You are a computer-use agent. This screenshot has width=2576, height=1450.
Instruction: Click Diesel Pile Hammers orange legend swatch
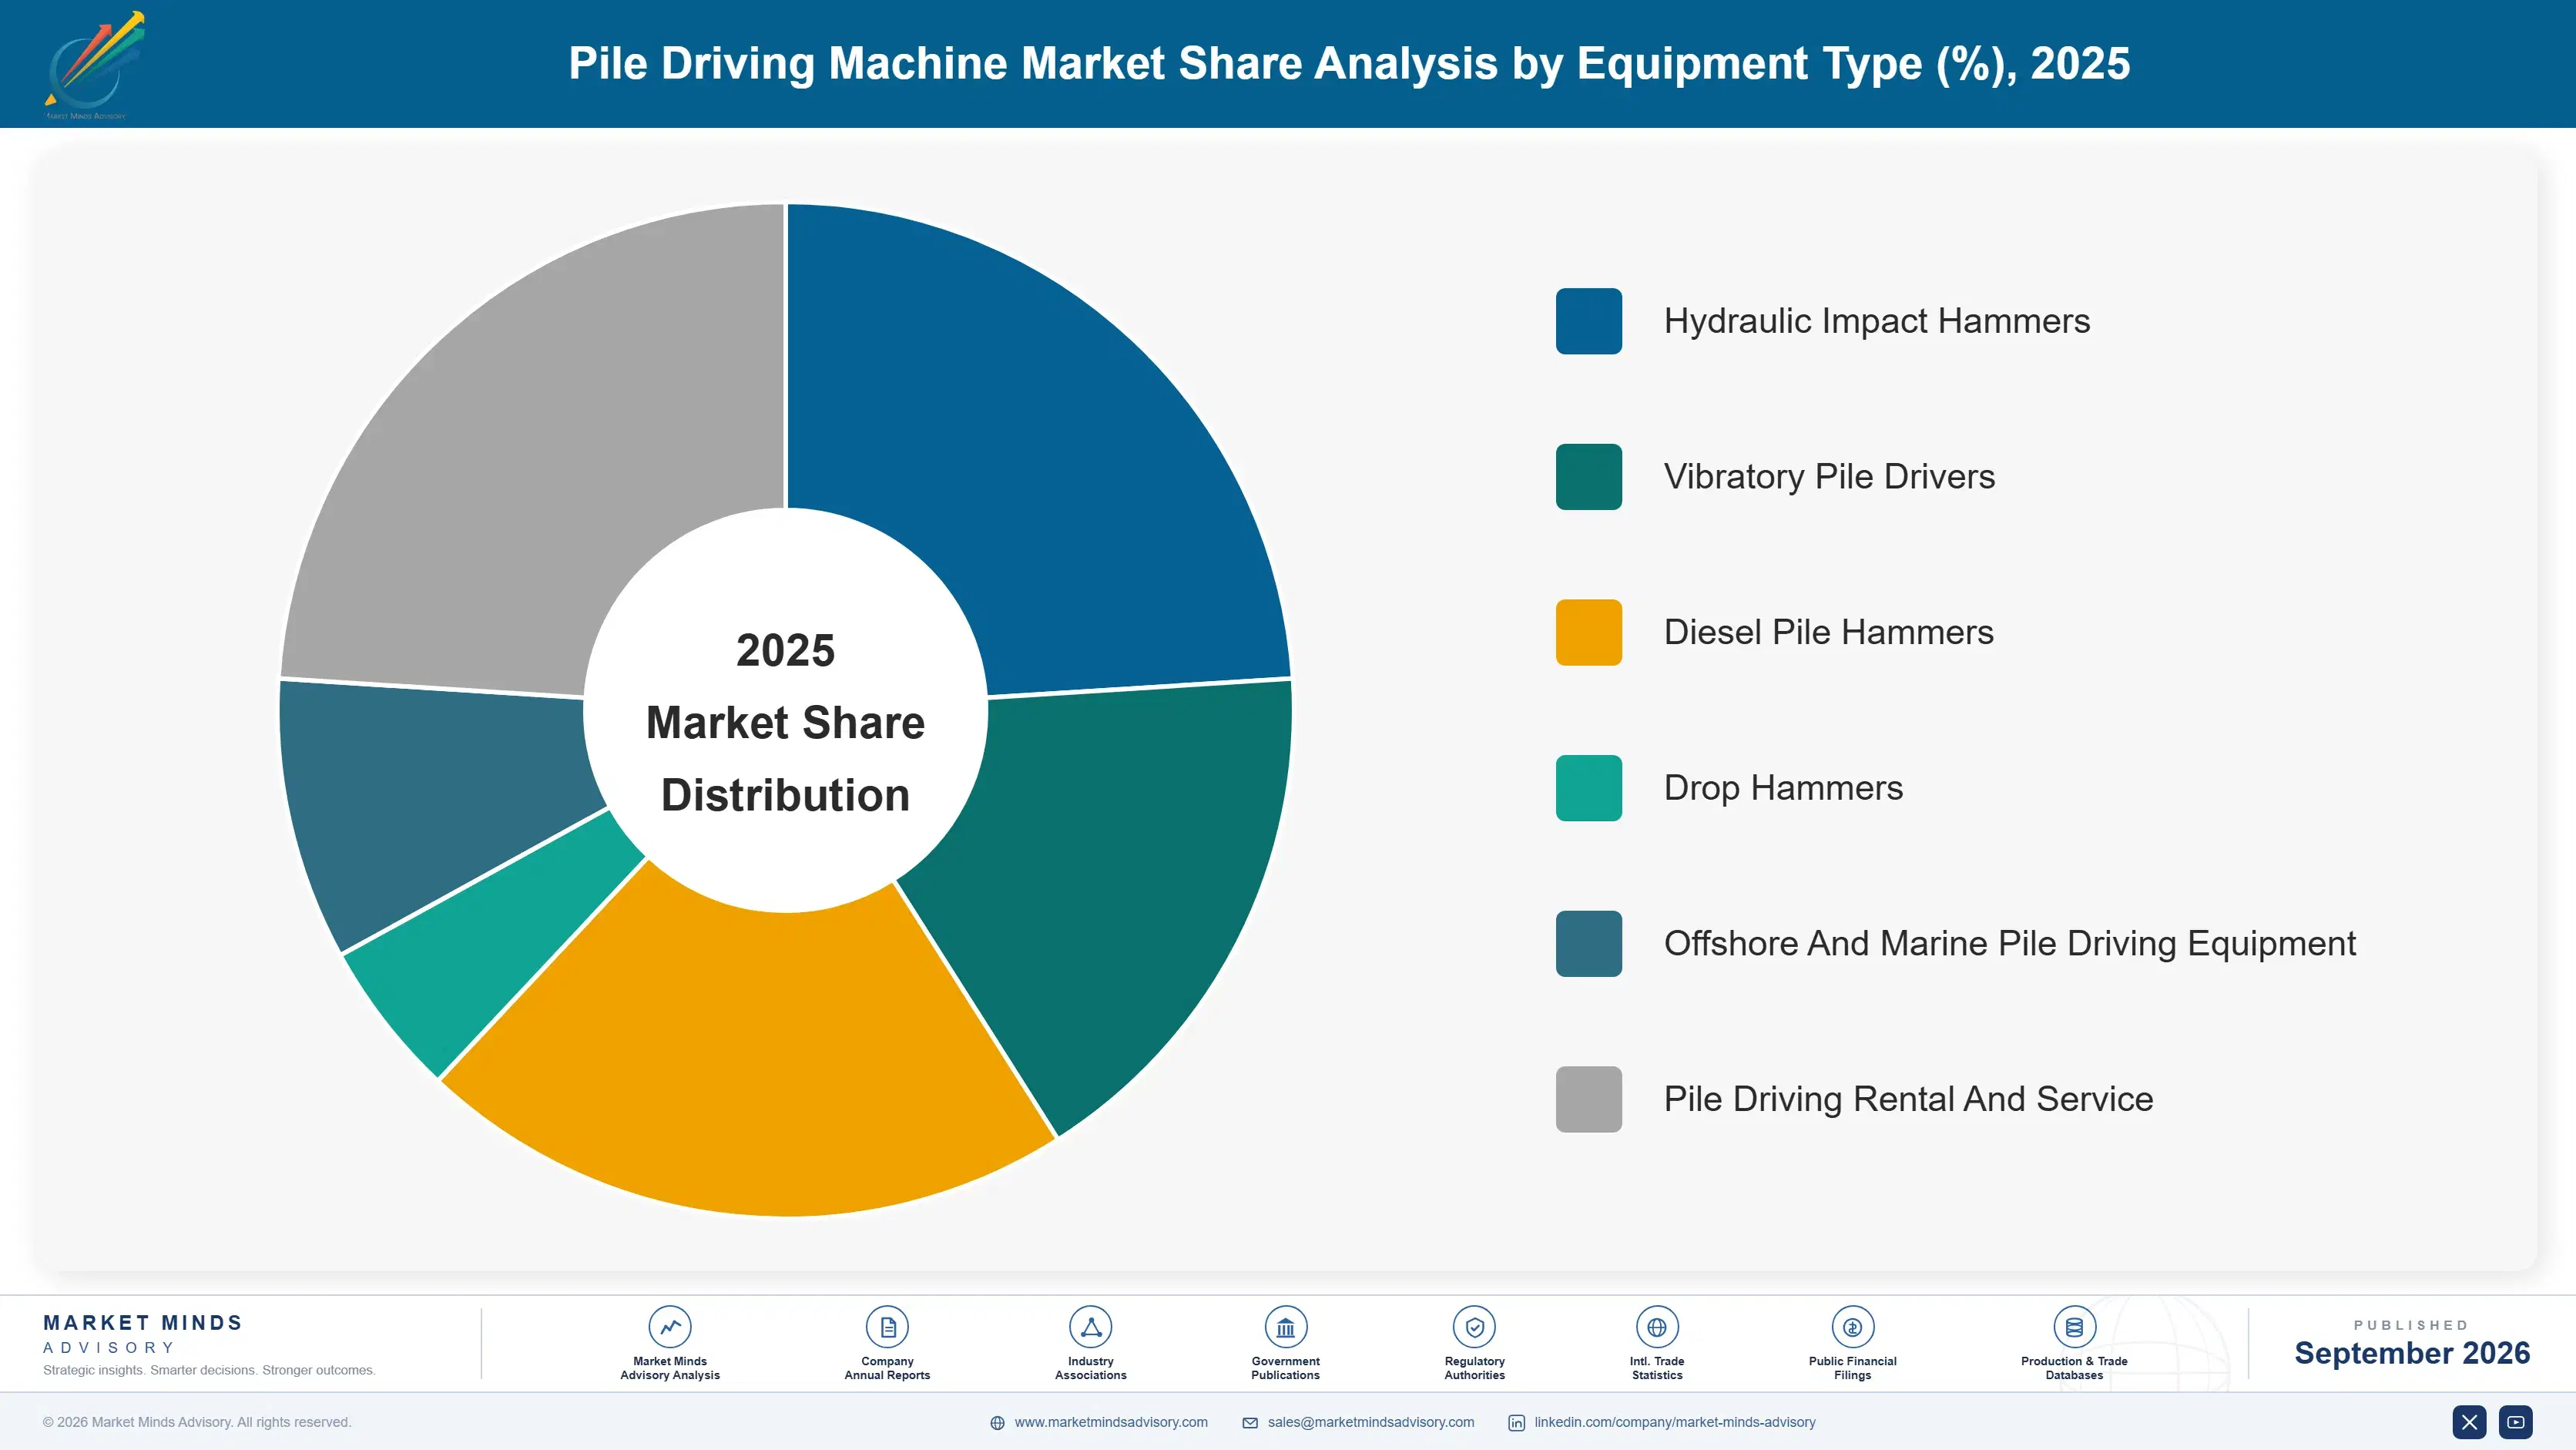pyautogui.click(x=1588, y=632)
